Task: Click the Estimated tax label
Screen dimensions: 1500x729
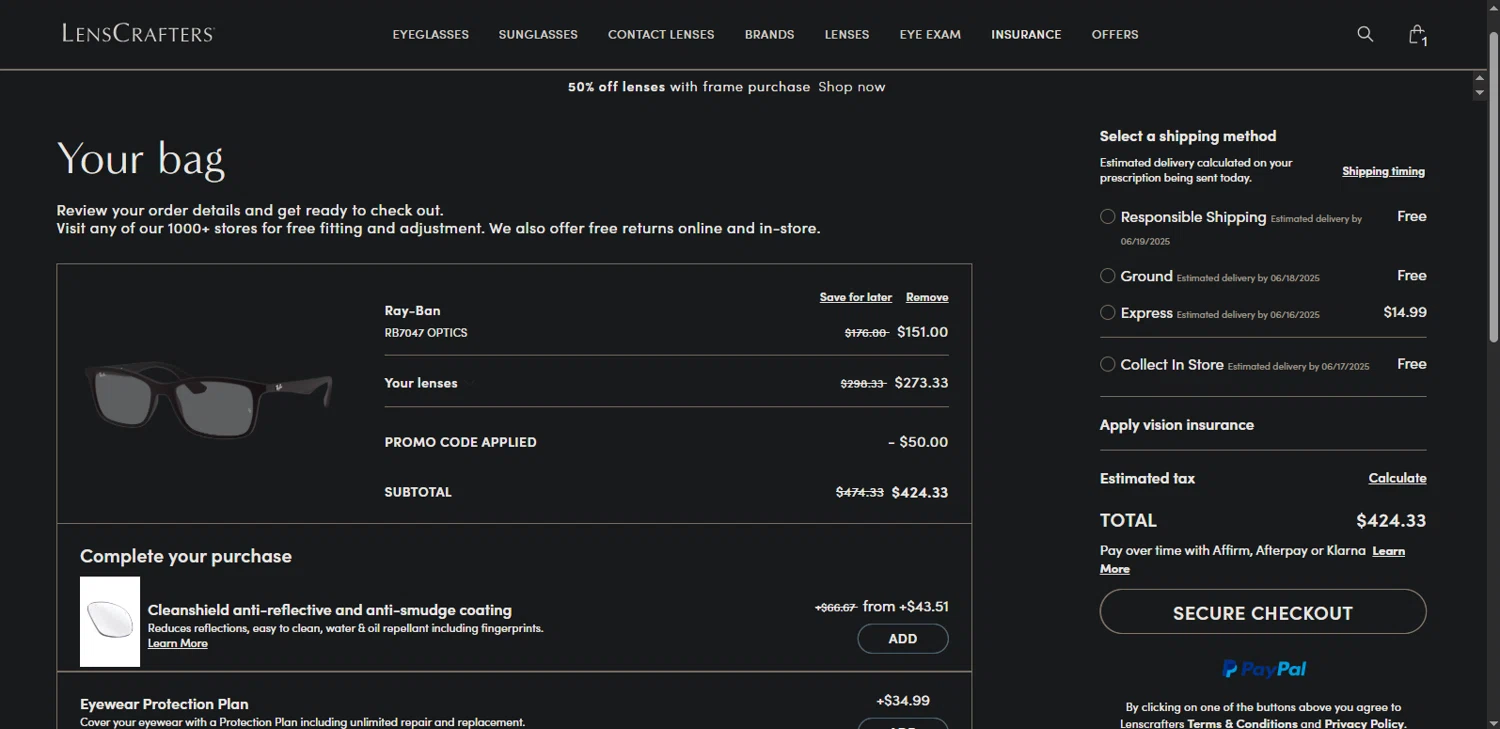Action: (x=1147, y=478)
